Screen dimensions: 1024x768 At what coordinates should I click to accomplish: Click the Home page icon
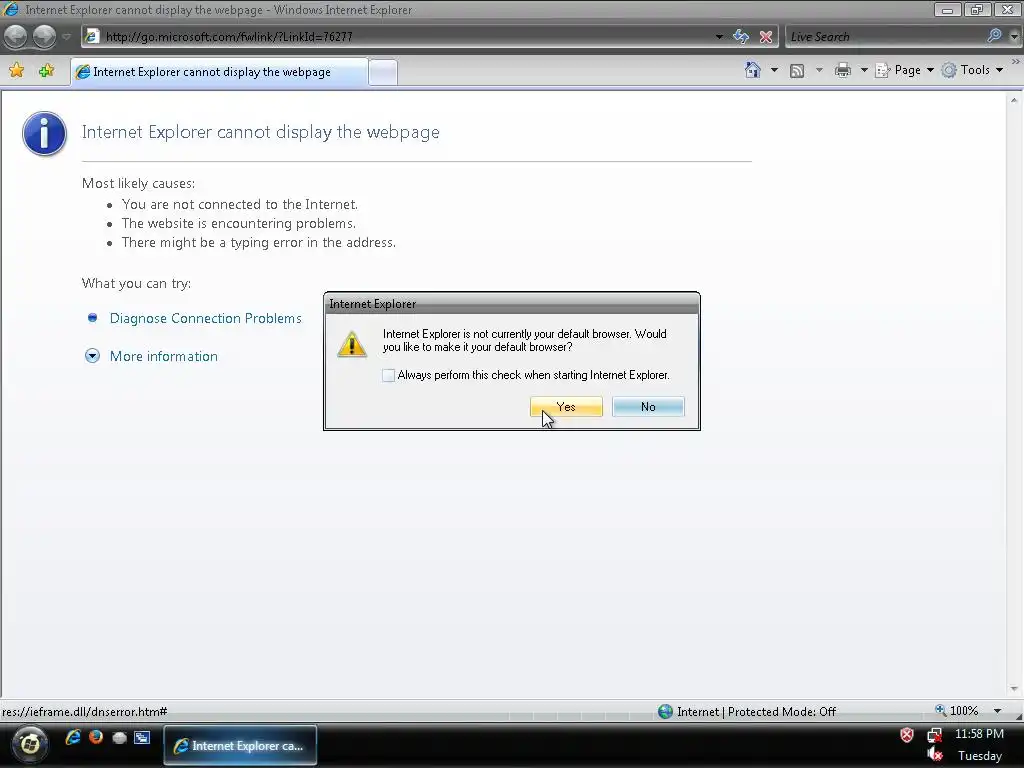pyautogui.click(x=752, y=70)
